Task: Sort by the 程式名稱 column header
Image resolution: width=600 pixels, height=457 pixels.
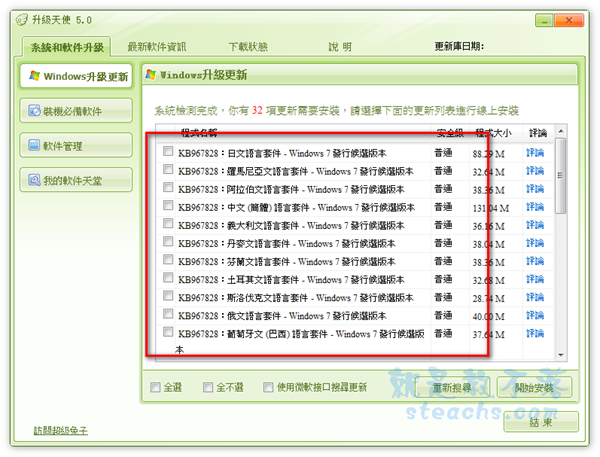Action: (x=199, y=133)
